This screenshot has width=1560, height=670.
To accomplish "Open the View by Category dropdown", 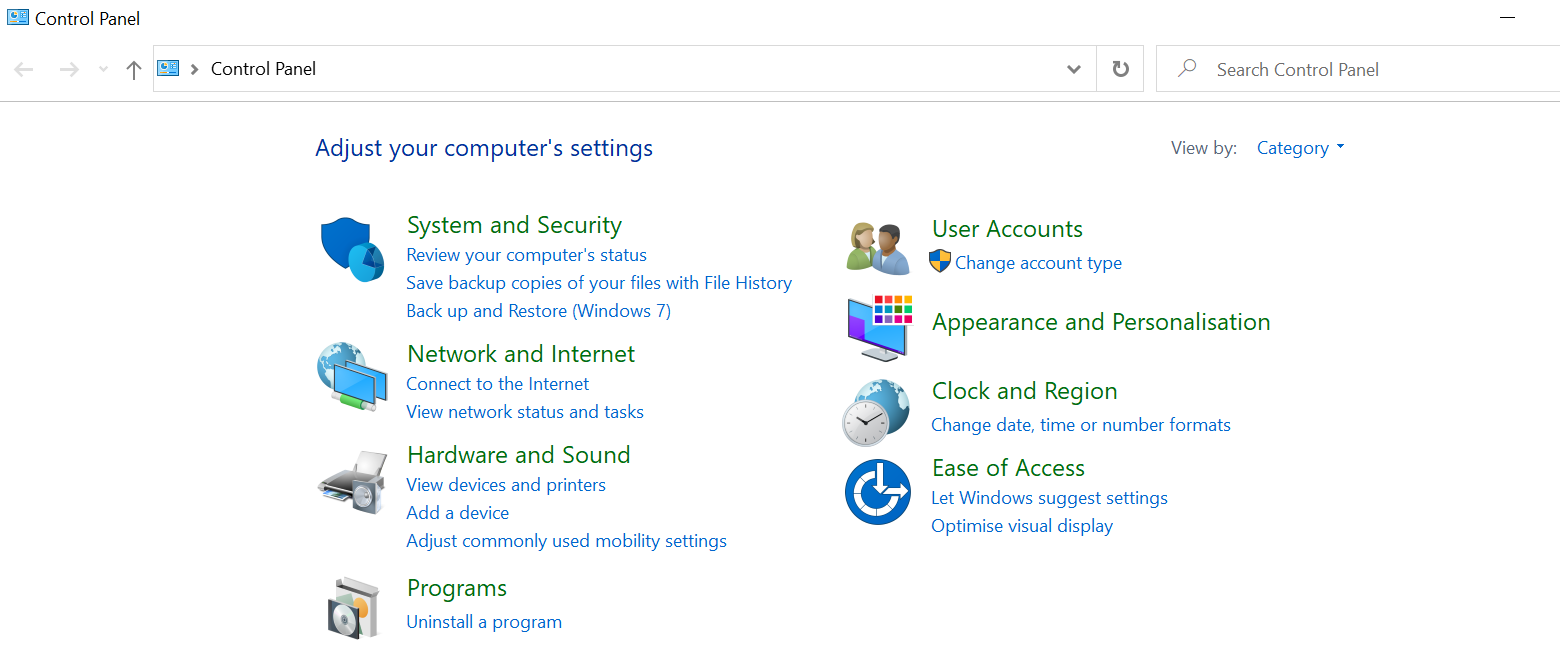I will click(1300, 148).
